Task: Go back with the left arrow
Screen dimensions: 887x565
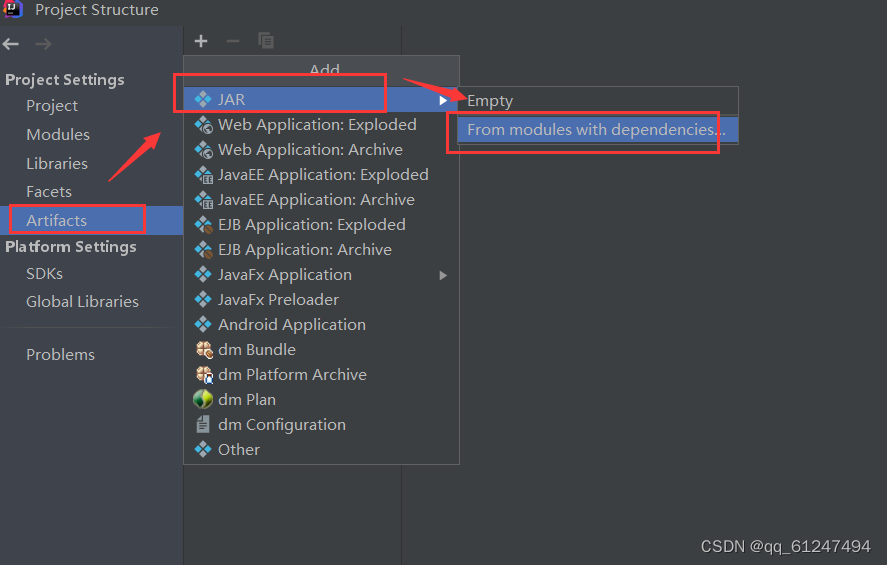Action: click(x=11, y=44)
